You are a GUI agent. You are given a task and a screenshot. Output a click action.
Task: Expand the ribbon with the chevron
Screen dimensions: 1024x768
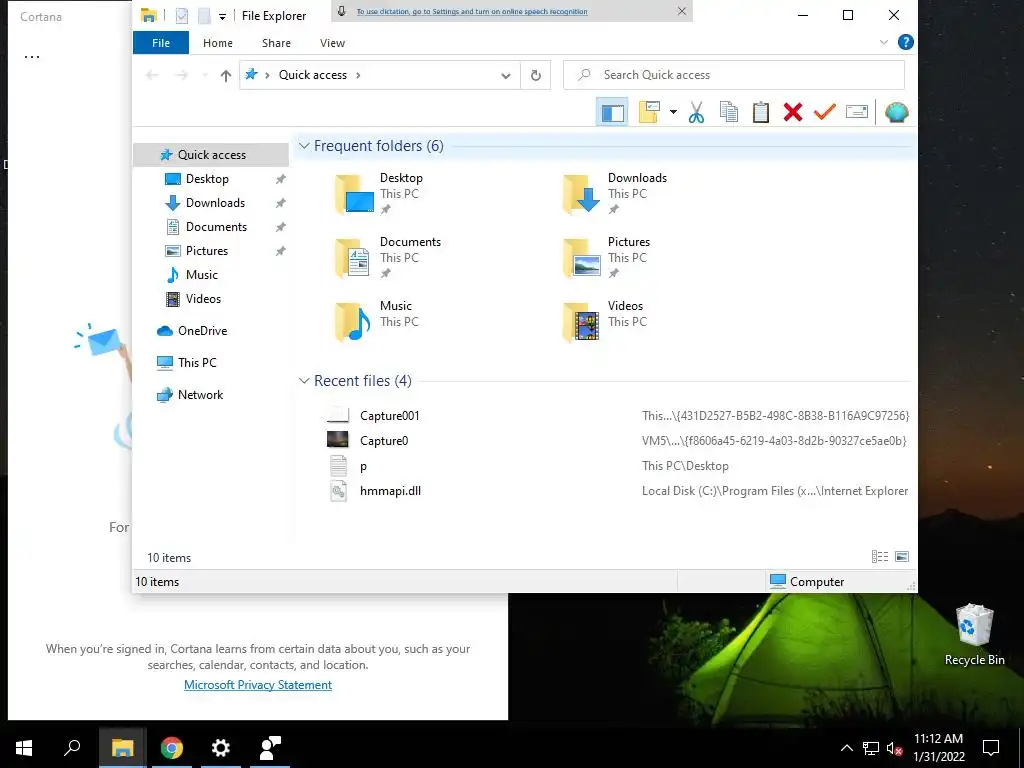click(x=884, y=42)
